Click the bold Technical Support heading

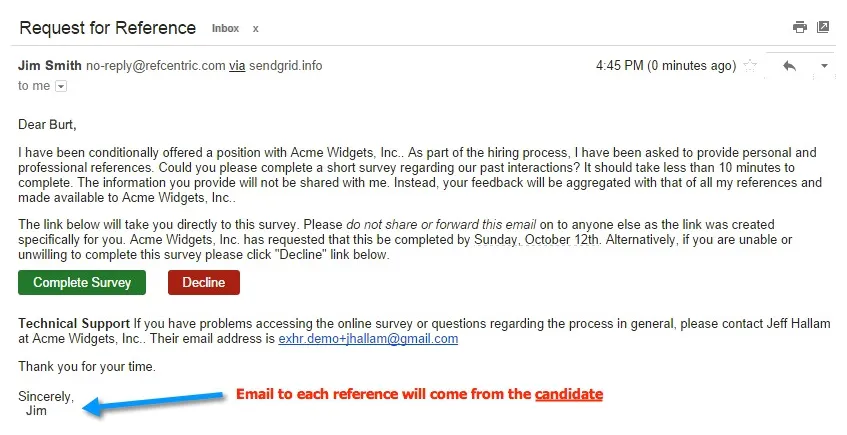(x=74, y=324)
